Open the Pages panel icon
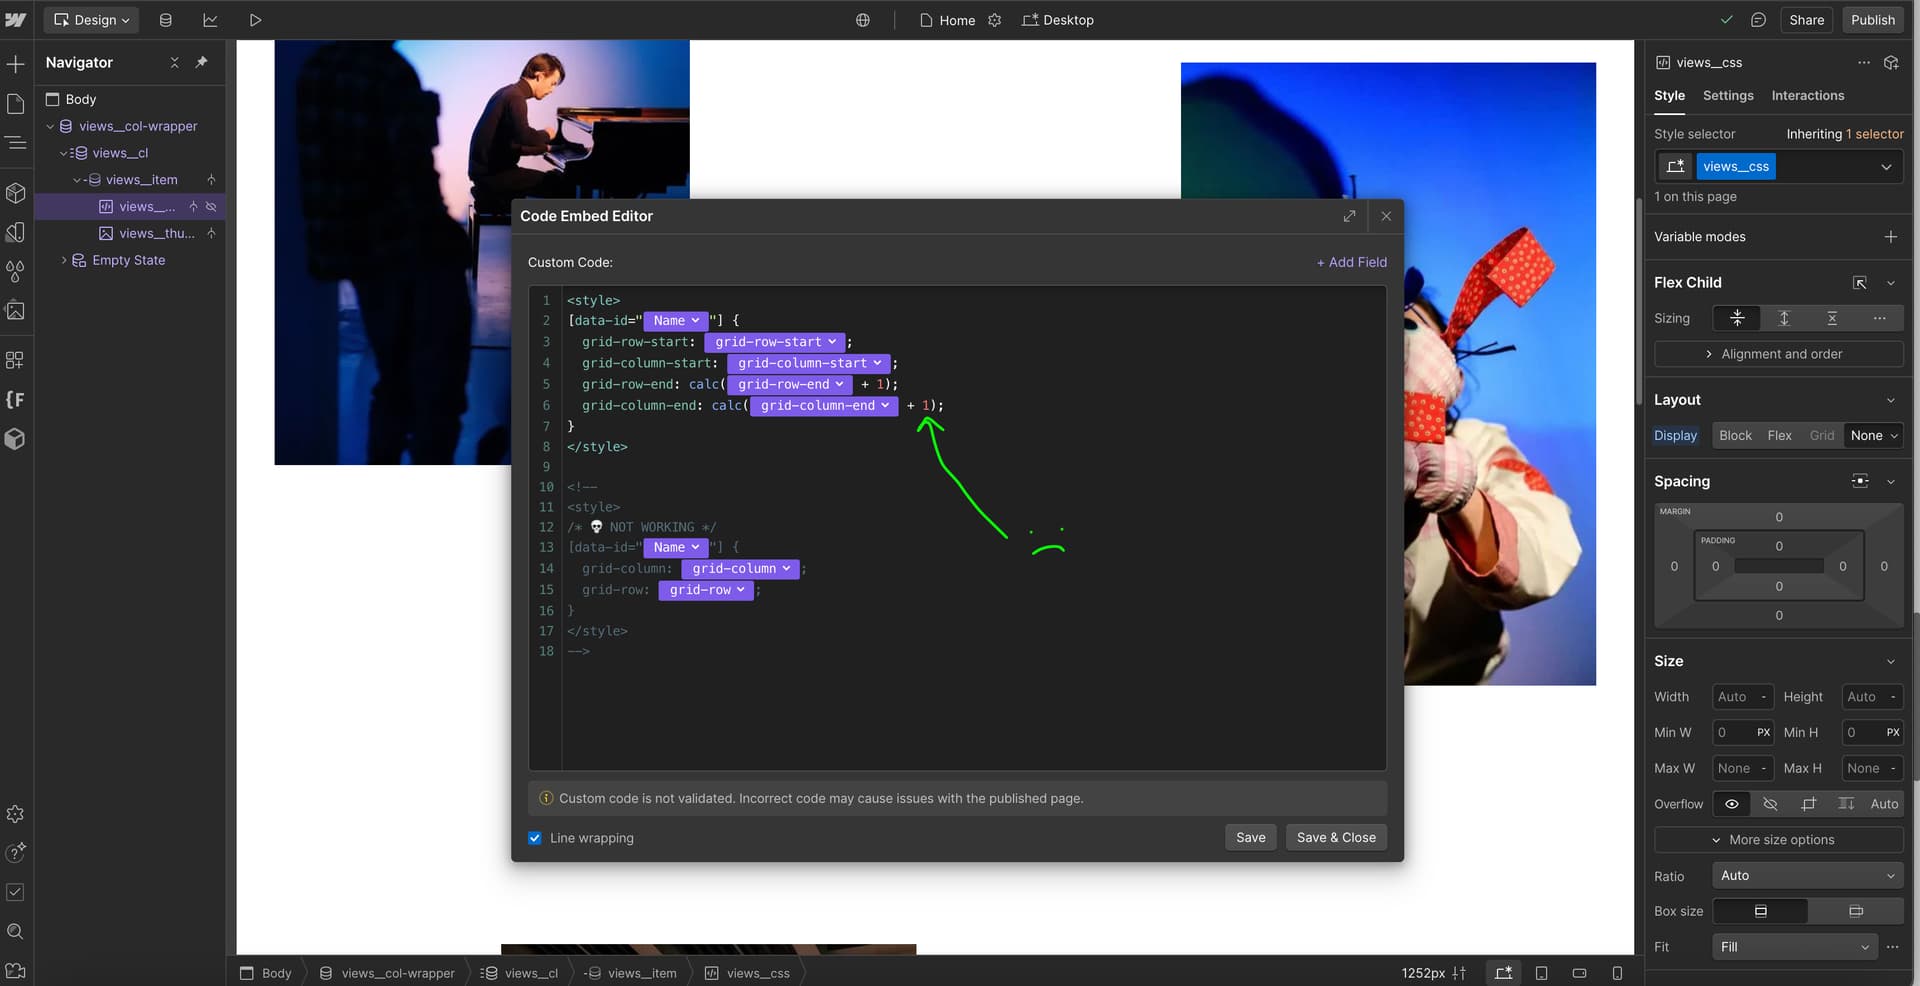Screen dimensions: 1920x986 click(x=15, y=104)
